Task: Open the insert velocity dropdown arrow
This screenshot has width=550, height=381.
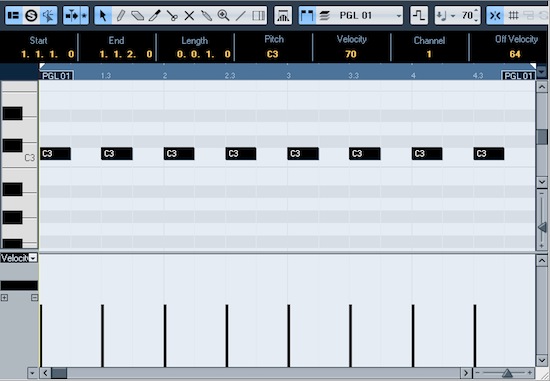Action: coord(453,16)
